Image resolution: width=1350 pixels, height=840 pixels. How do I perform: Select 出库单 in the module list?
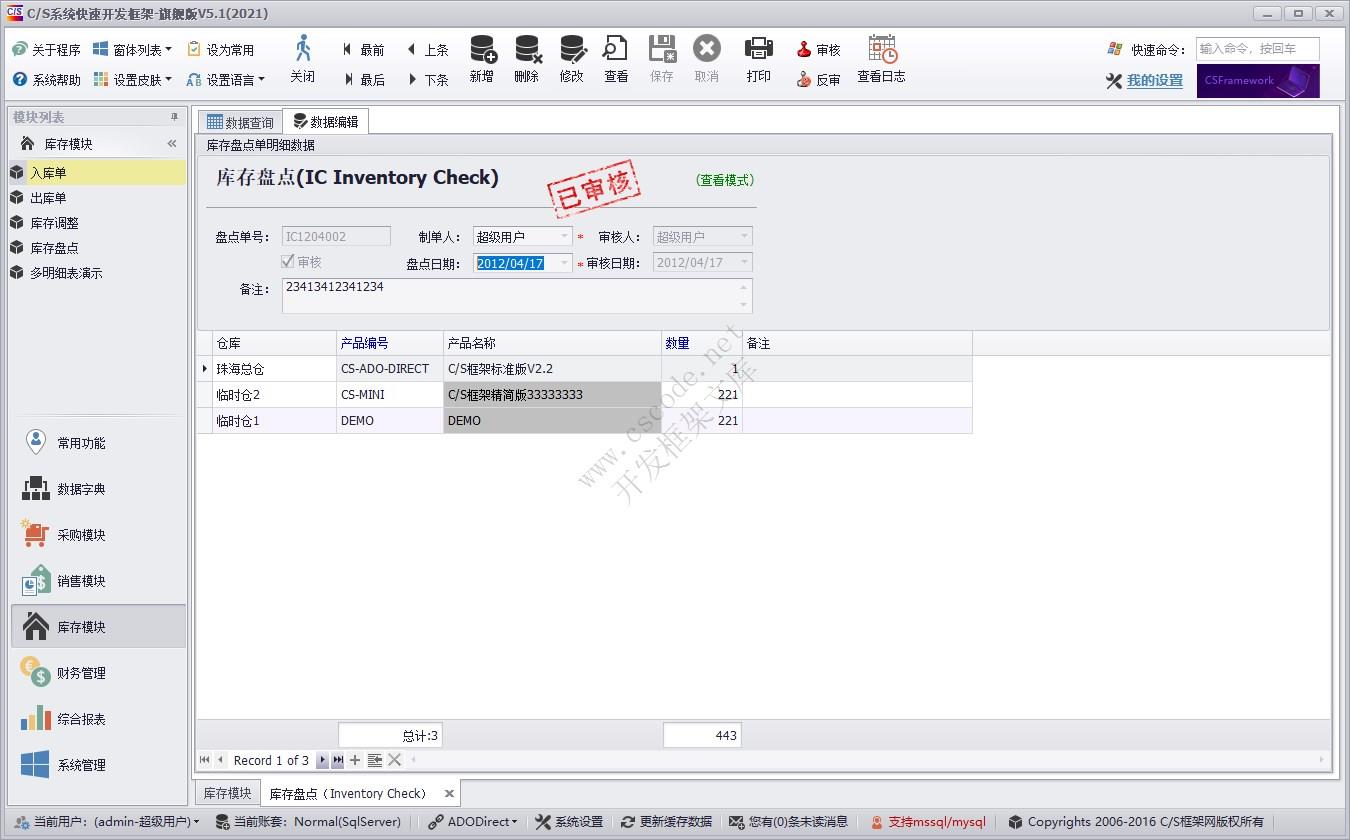[x=48, y=198]
